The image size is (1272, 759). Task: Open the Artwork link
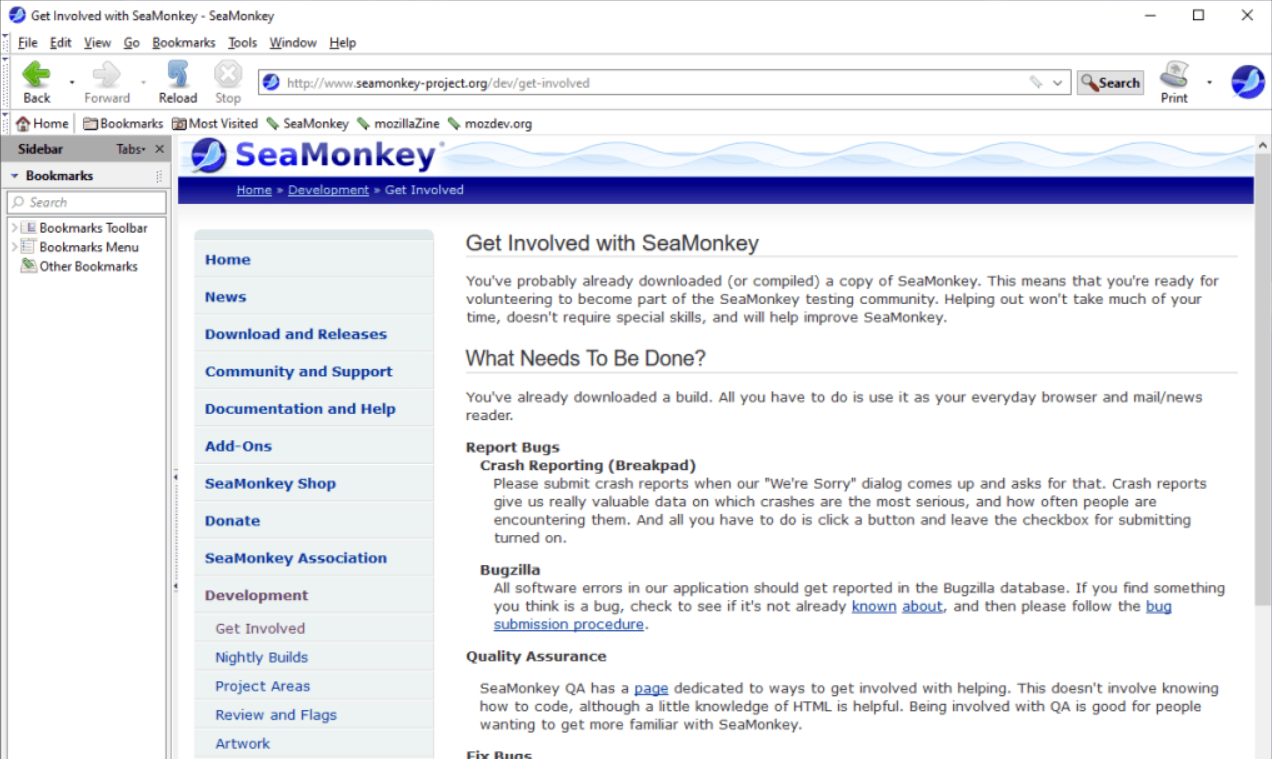tap(242, 744)
